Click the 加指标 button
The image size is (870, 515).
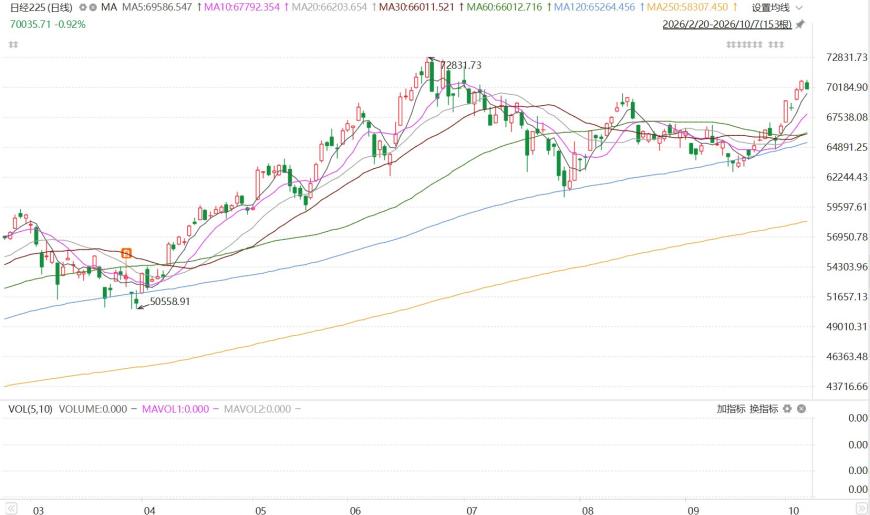(x=731, y=408)
